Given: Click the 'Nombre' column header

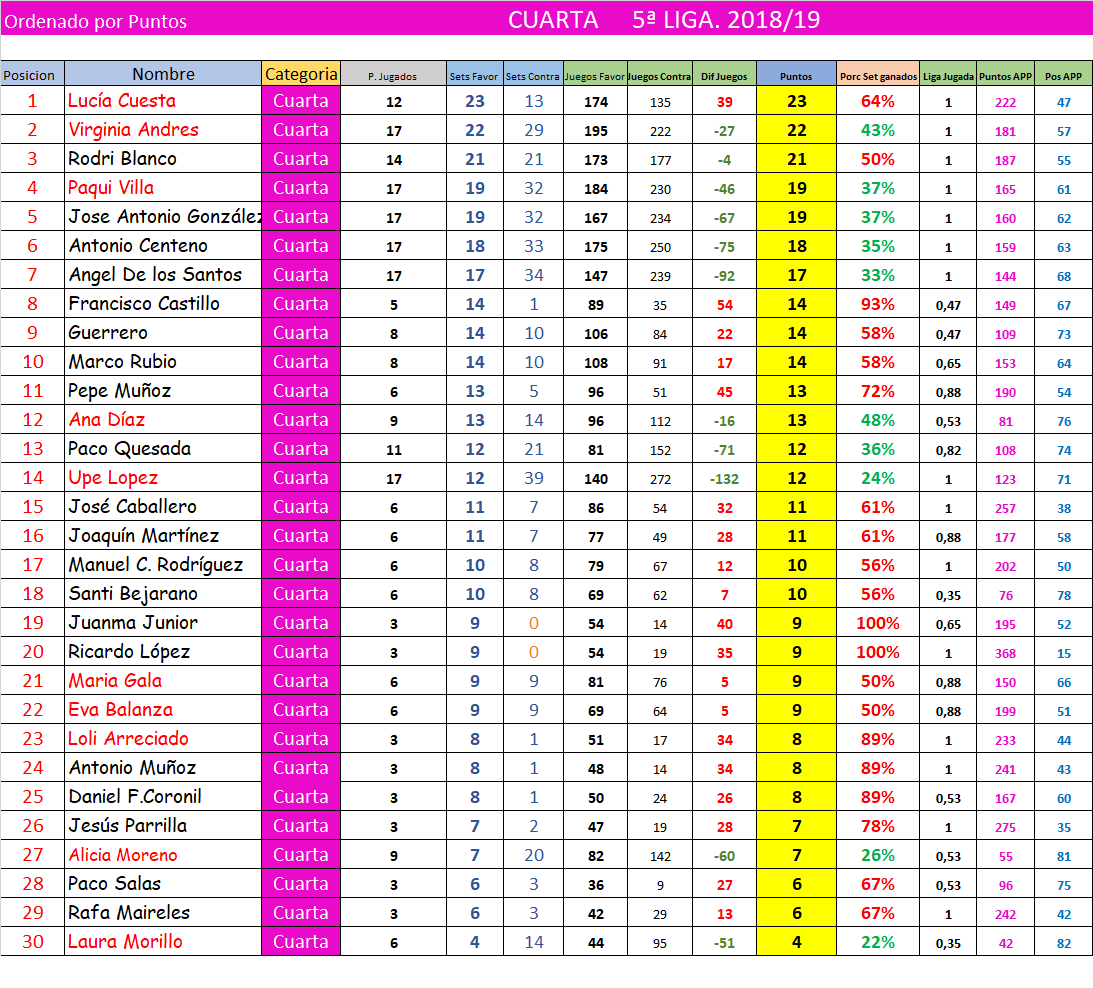Looking at the screenshot, I should click(x=163, y=74).
